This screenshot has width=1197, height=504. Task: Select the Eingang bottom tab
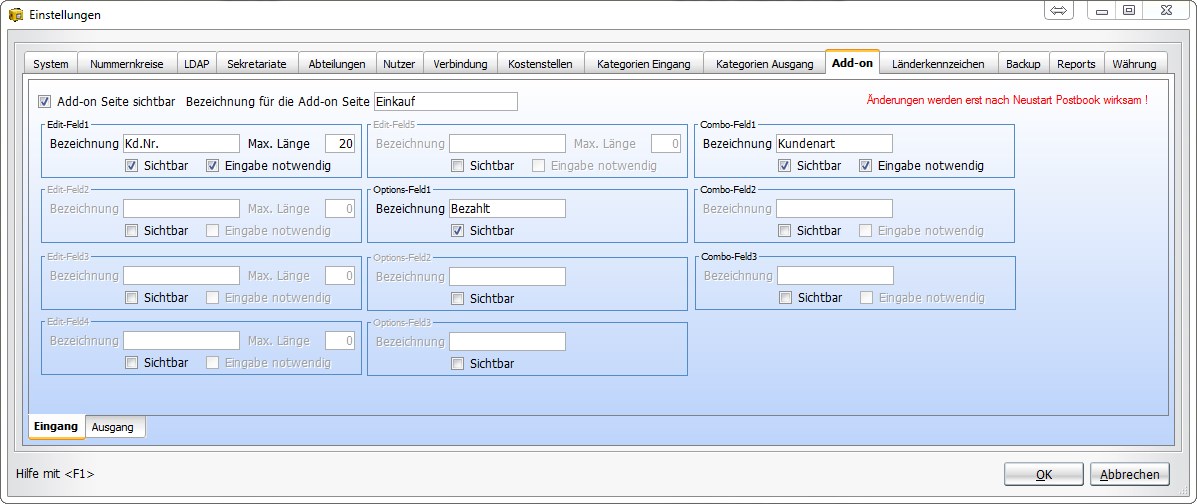(56, 427)
